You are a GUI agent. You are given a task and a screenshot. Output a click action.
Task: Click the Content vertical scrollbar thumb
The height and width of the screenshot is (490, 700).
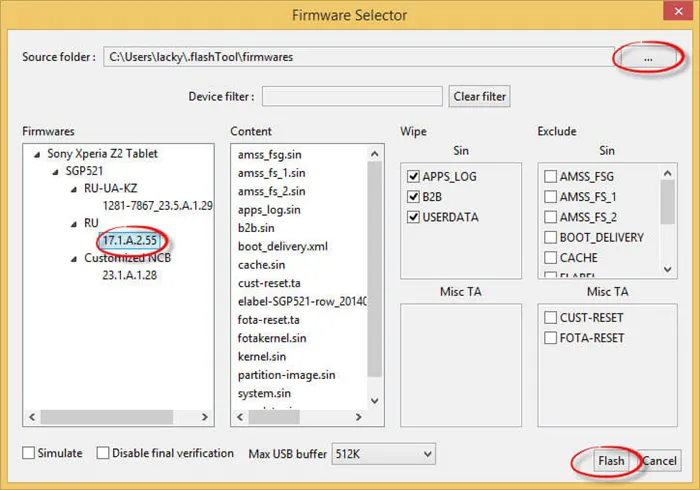(375, 269)
